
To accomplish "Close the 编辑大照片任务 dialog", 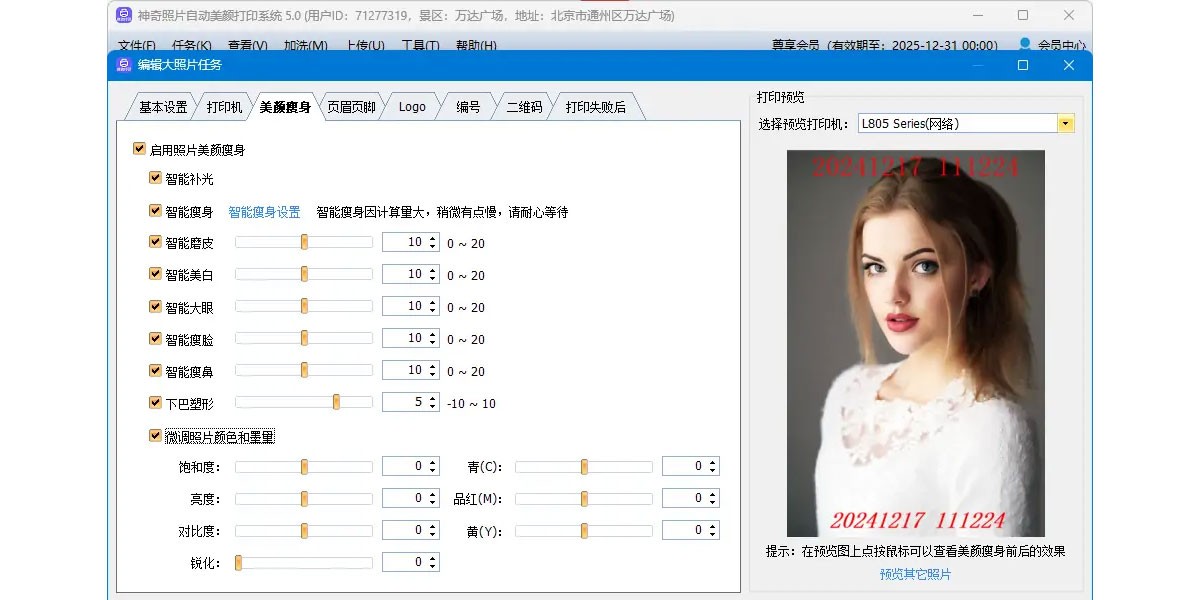I will 1068,65.
